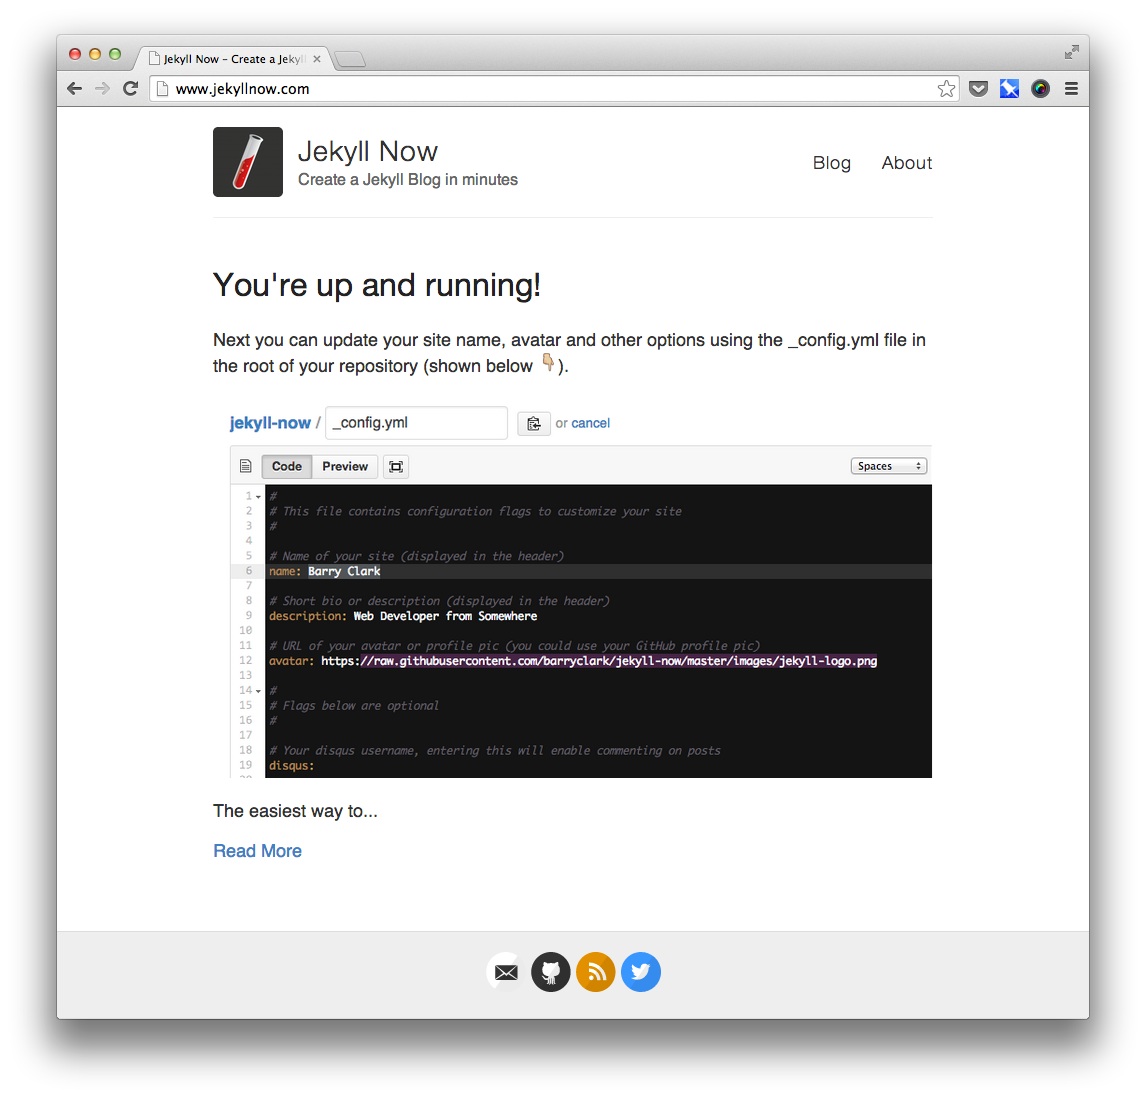The width and height of the screenshot is (1146, 1098).
Task: Copy file path using the clipboard icon
Action: click(533, 423)
